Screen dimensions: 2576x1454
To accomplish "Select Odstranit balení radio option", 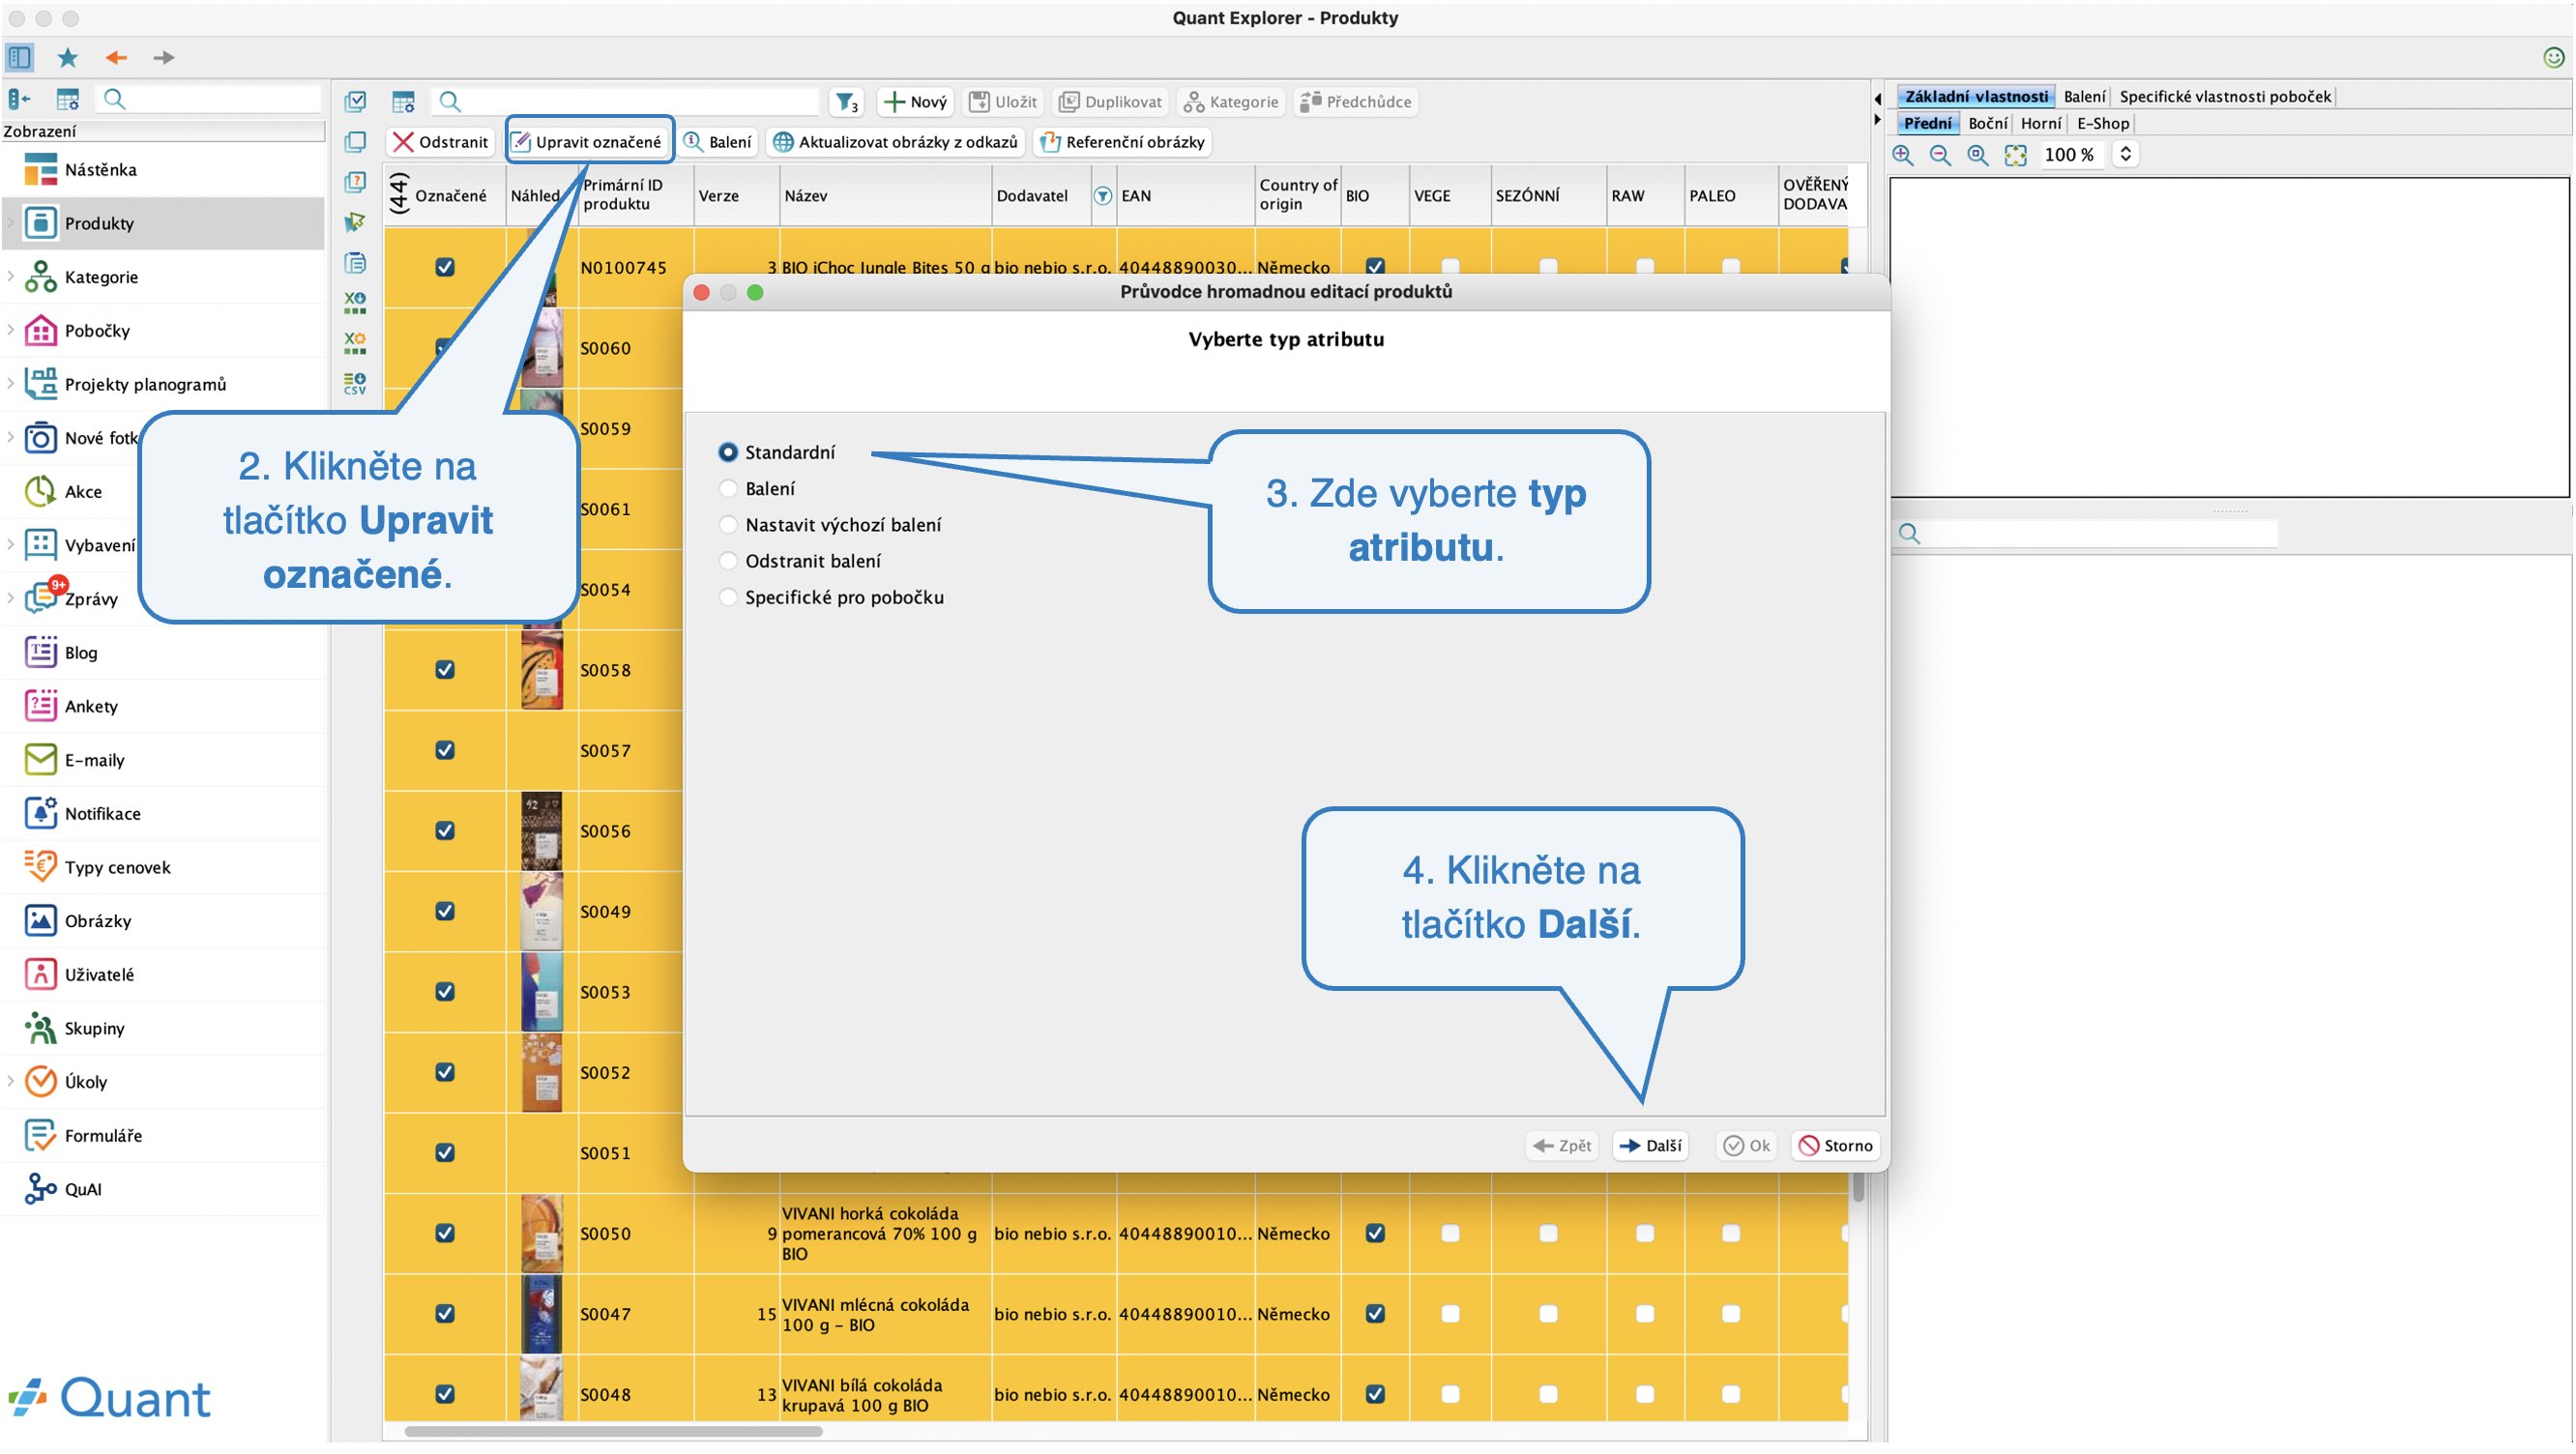I will (728, 561).
